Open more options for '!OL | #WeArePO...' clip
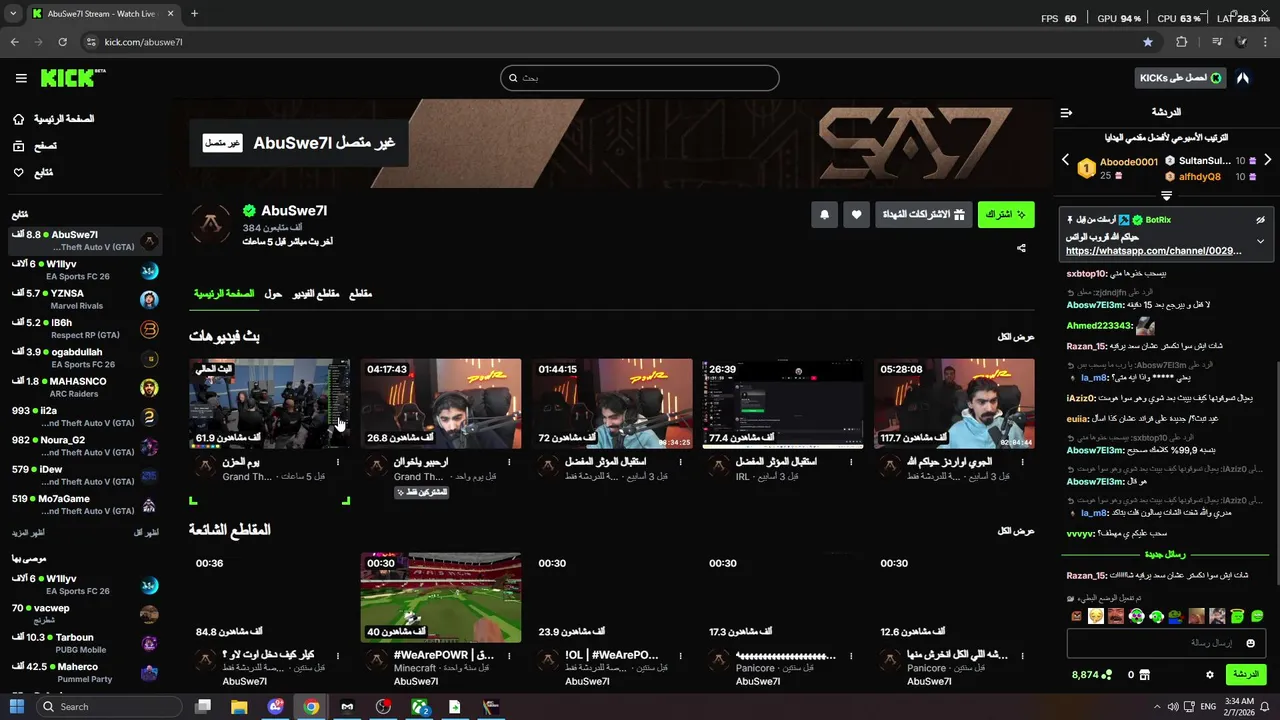1280x720 pixels. [680, 656]
